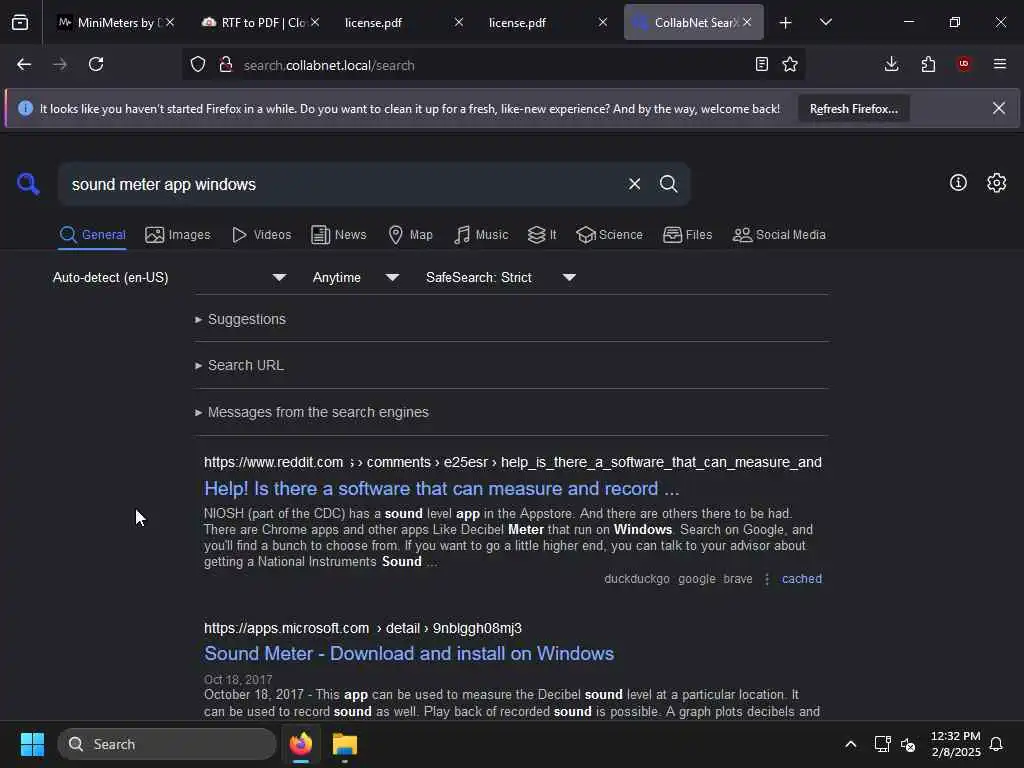Open clock and date 12:32 PM

[955, 744]
